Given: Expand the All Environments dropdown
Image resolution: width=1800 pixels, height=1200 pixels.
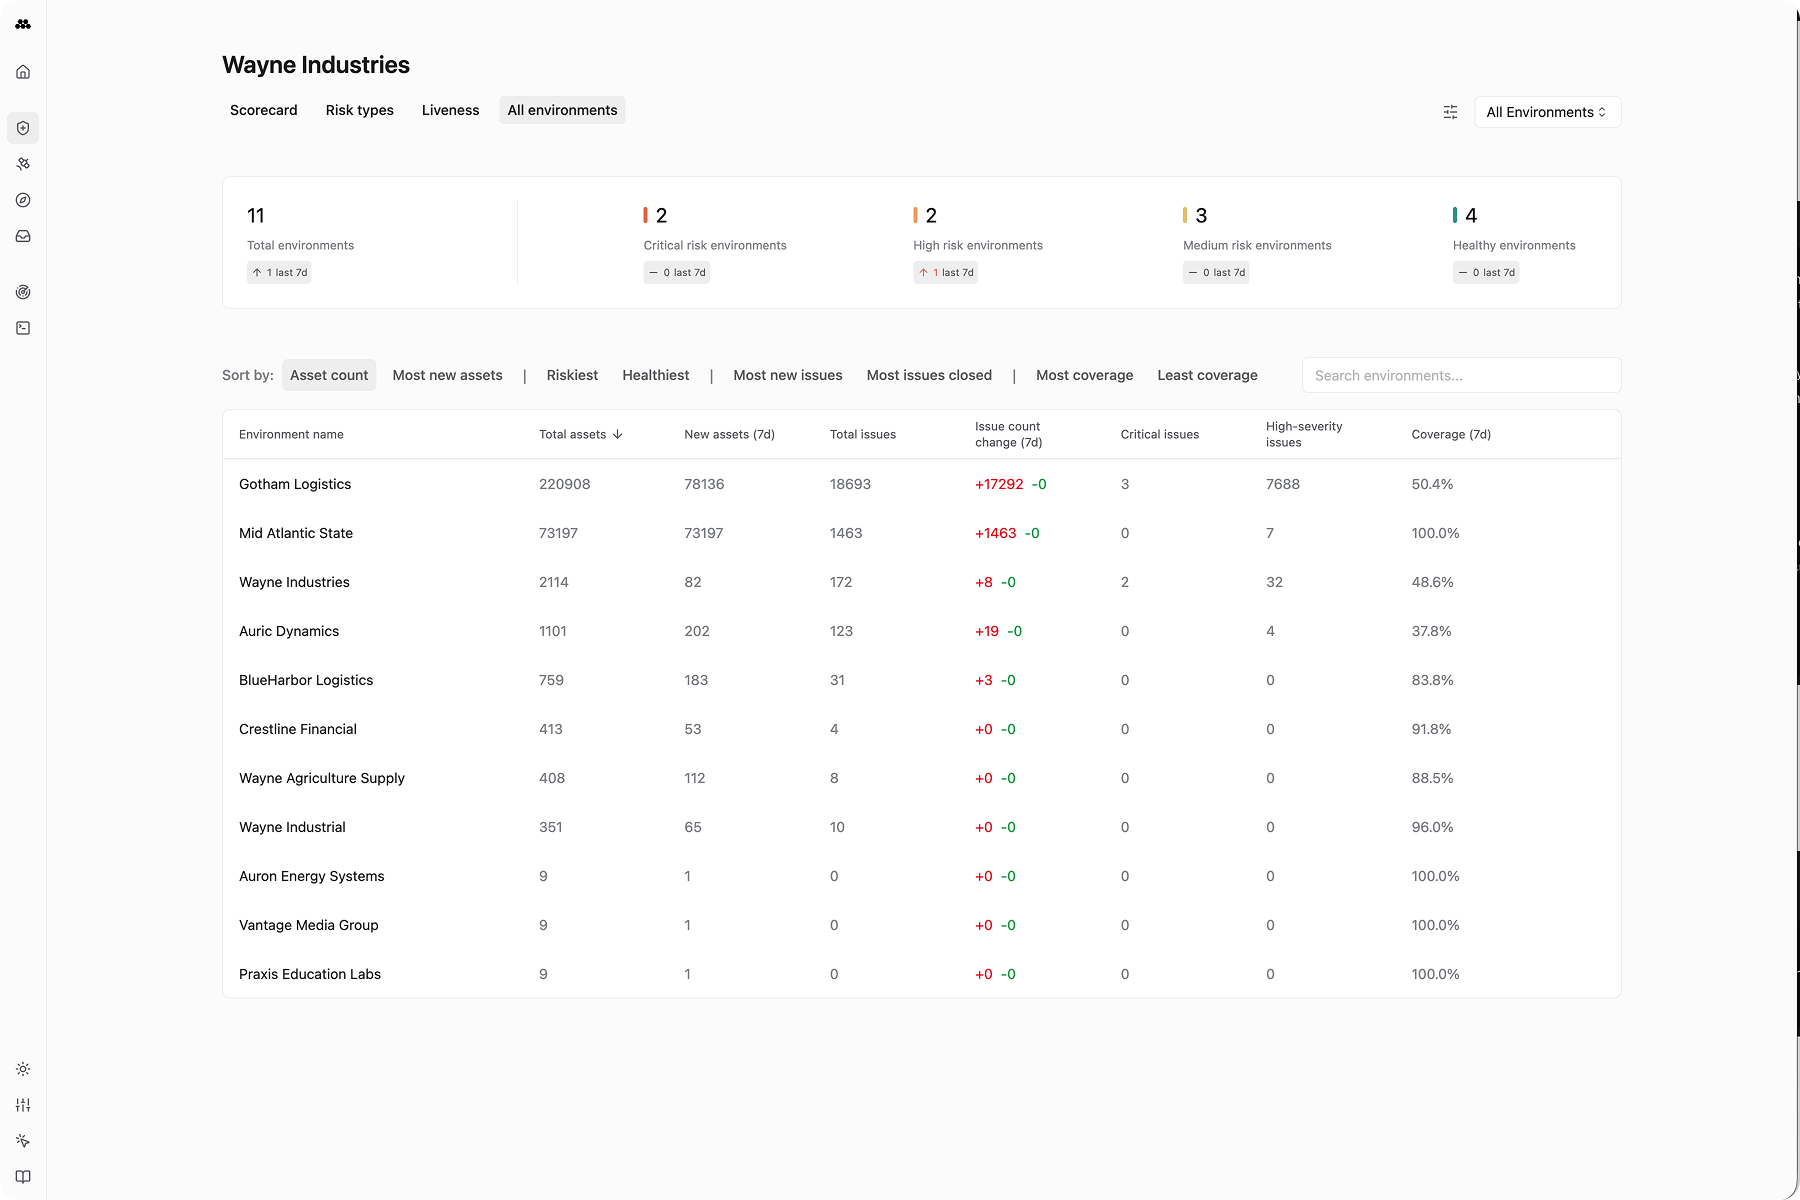Looking at the screenshot, I should click(x=1546, y=112).
